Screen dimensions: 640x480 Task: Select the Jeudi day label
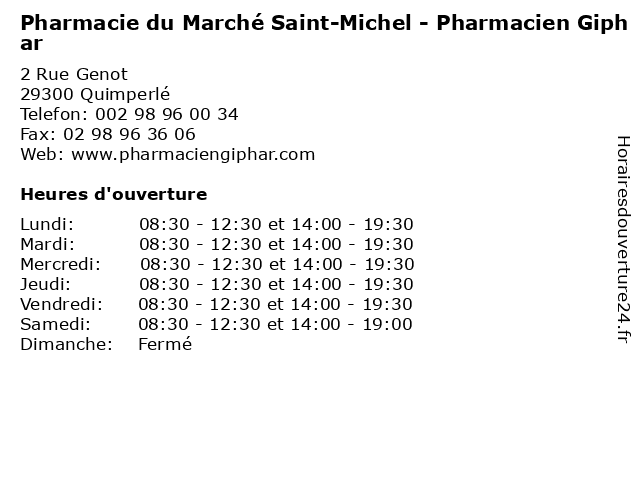coord(45,284)
